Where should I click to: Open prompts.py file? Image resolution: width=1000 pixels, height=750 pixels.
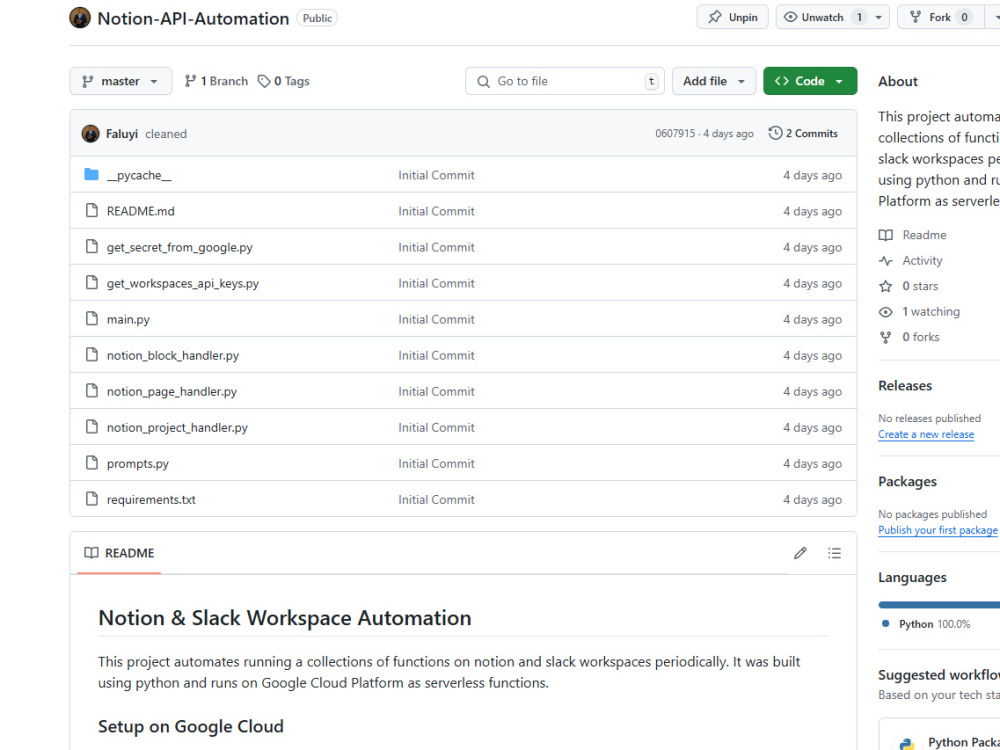(x=138, y=464)
